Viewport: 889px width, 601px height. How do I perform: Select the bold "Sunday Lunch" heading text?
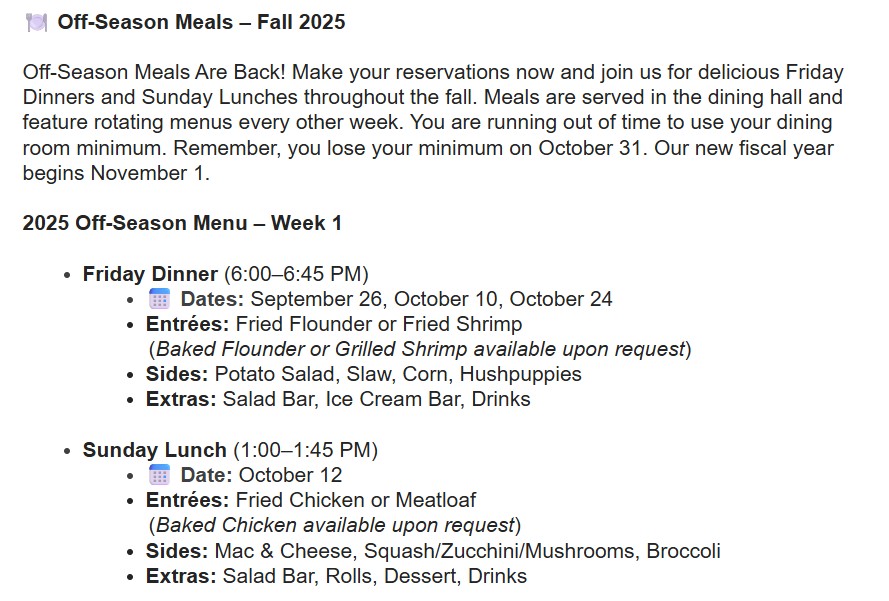[154, 450]
